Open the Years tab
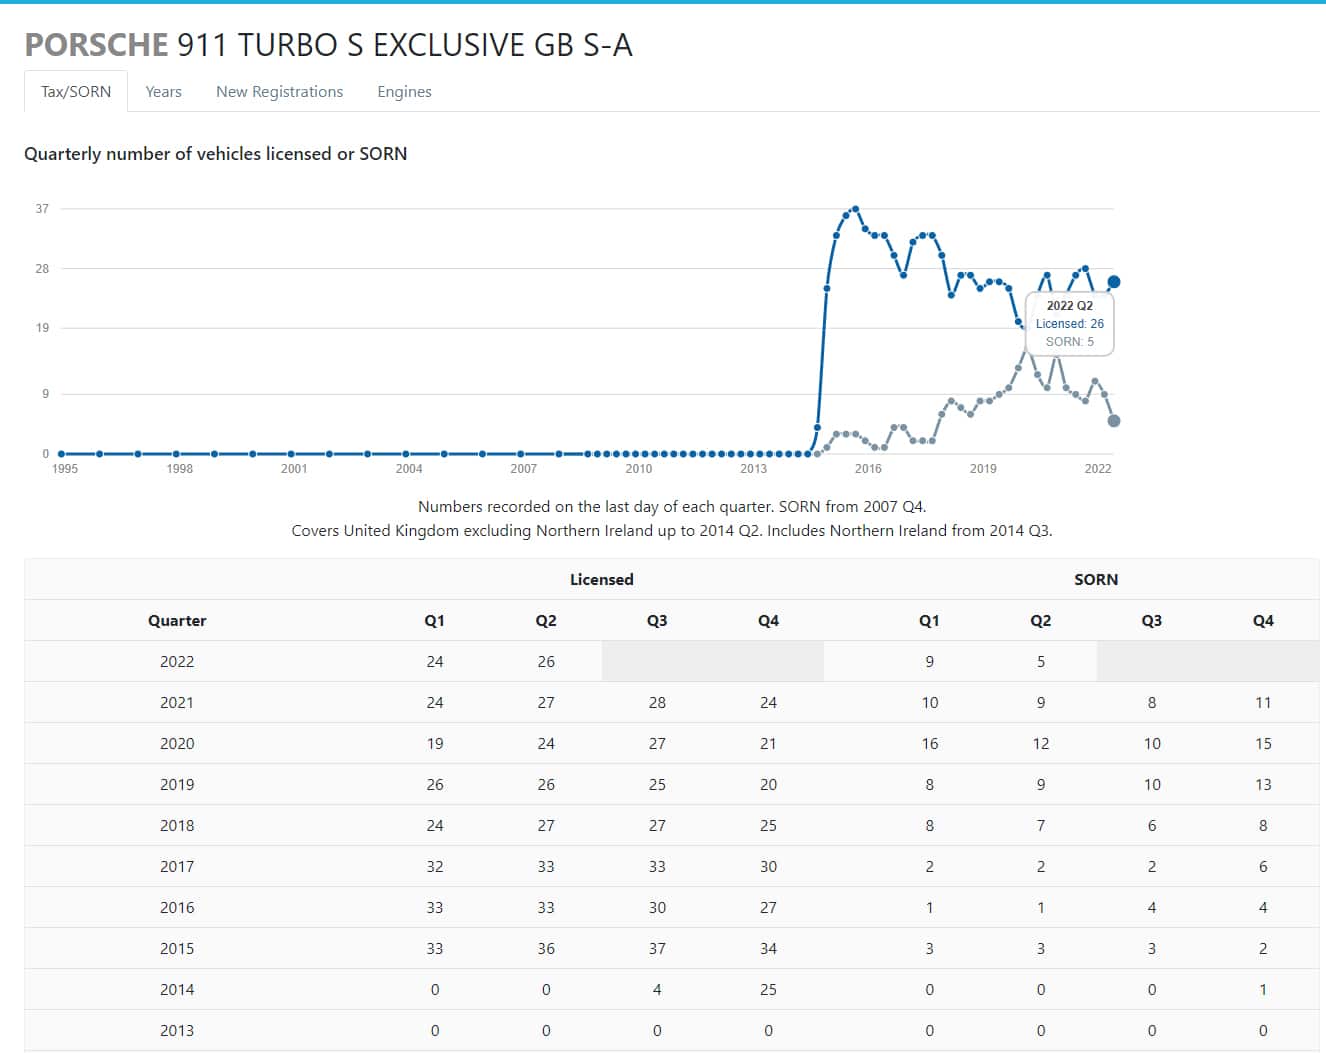The width and height of the screenshot is (1326, 1053). click(x=163, y=91)
